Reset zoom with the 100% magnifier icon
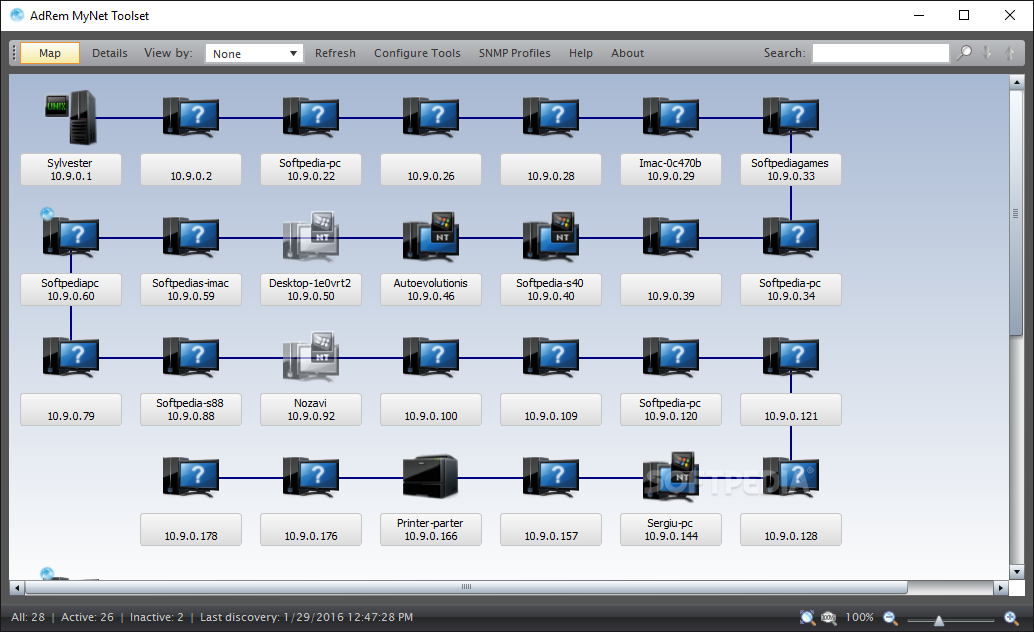 pos(828,617)
